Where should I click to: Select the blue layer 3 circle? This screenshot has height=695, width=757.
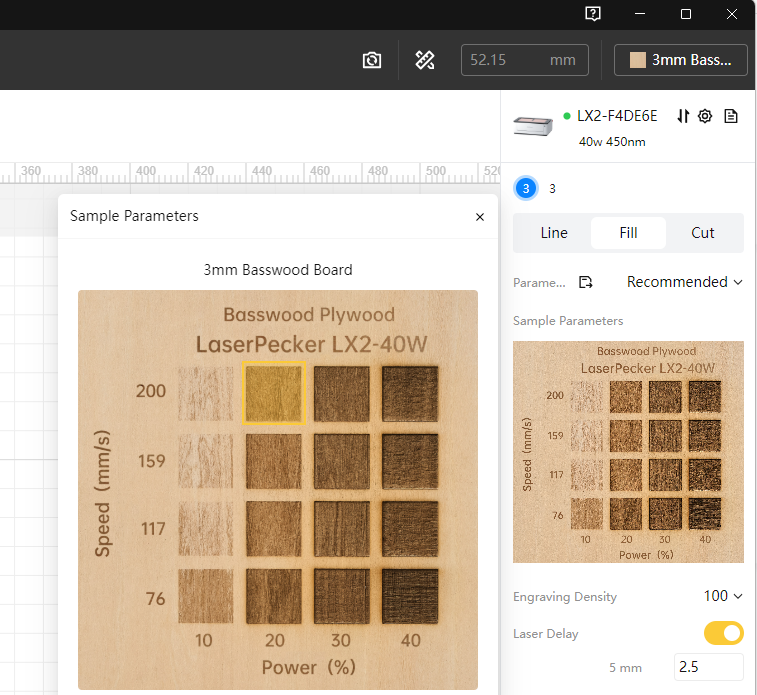526,188
